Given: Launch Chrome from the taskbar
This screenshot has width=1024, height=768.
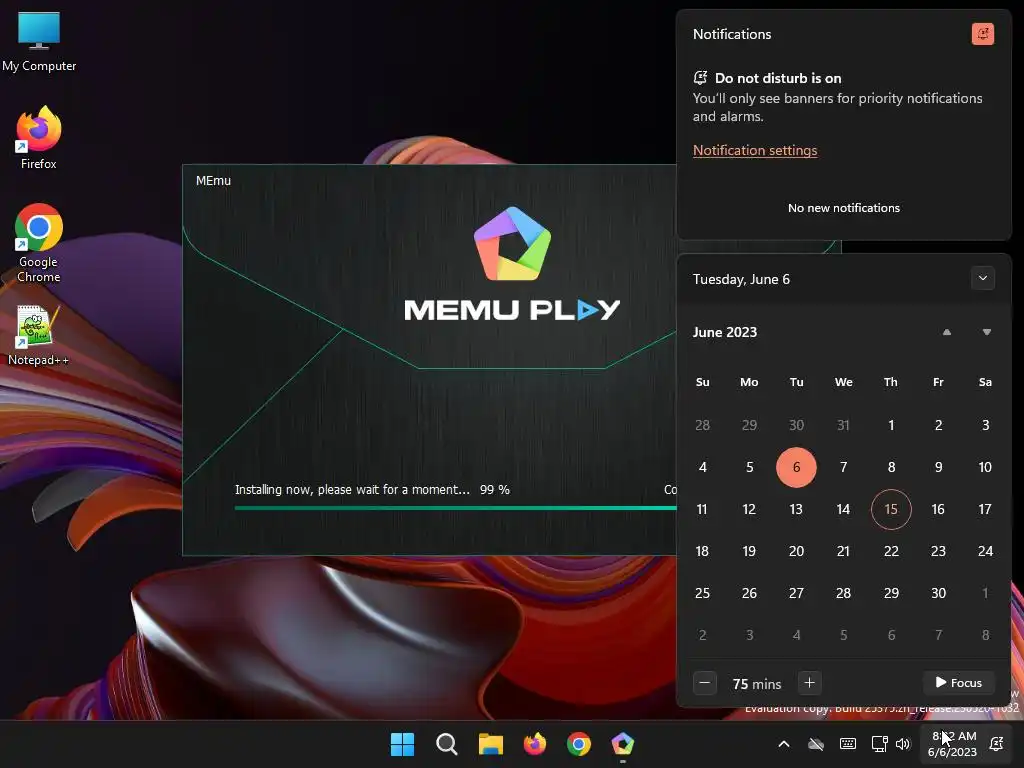Looking at the screenshot, I should point(579,744).
